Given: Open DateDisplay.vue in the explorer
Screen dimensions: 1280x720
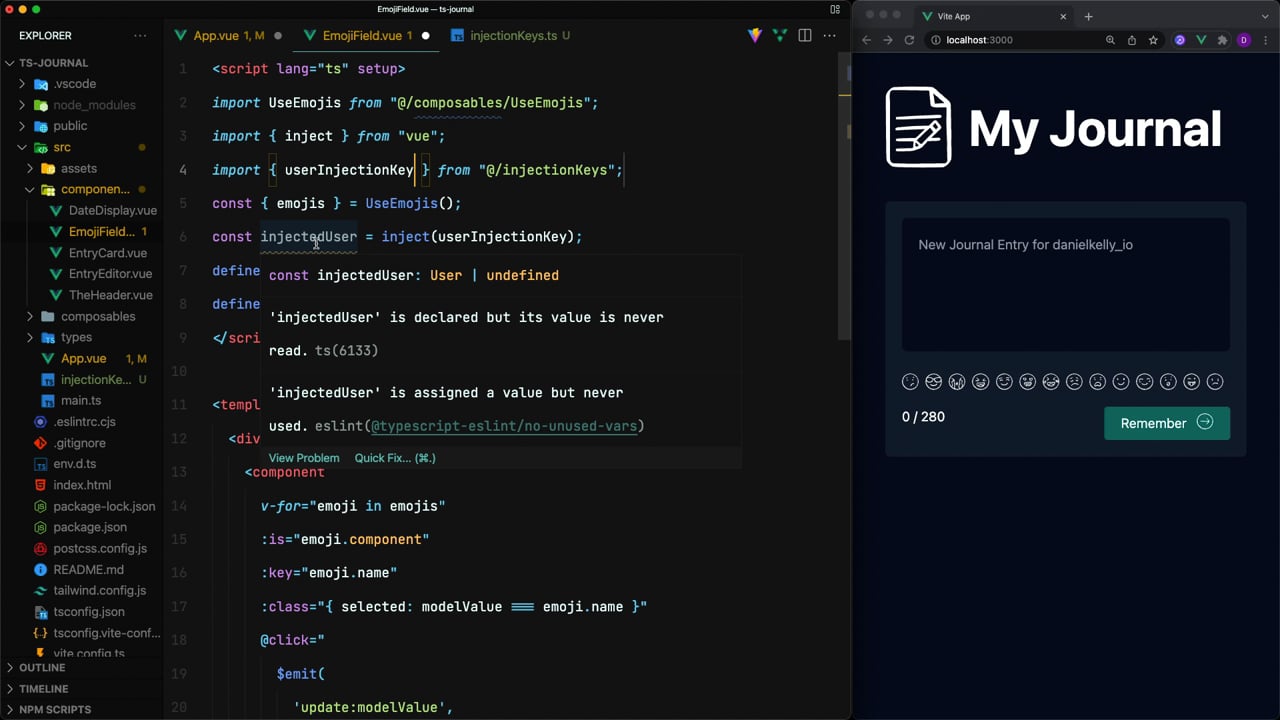Looking at the screenshot, I should tap(112, 210).
